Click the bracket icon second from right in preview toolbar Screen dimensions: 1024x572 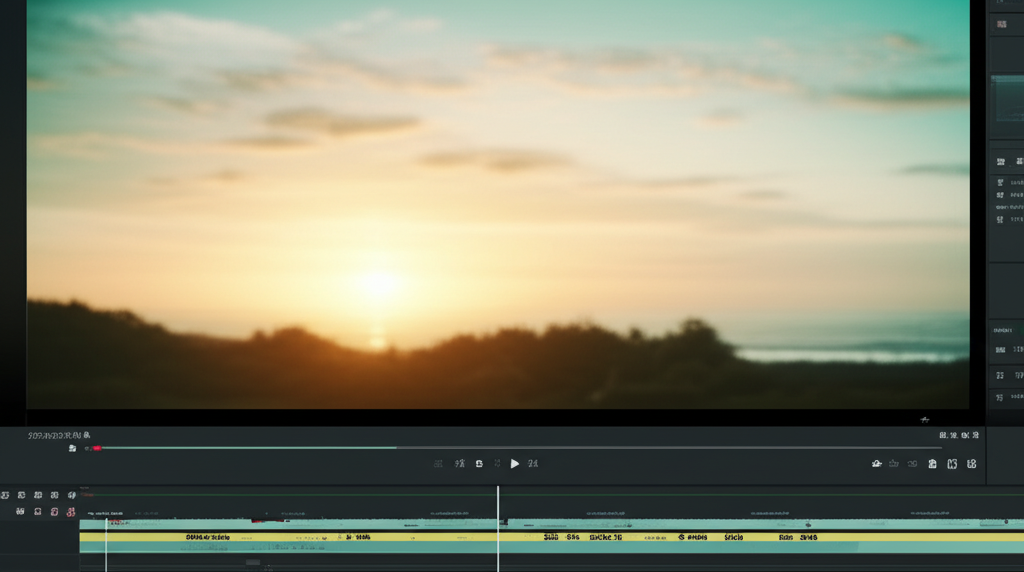[952, 464]
